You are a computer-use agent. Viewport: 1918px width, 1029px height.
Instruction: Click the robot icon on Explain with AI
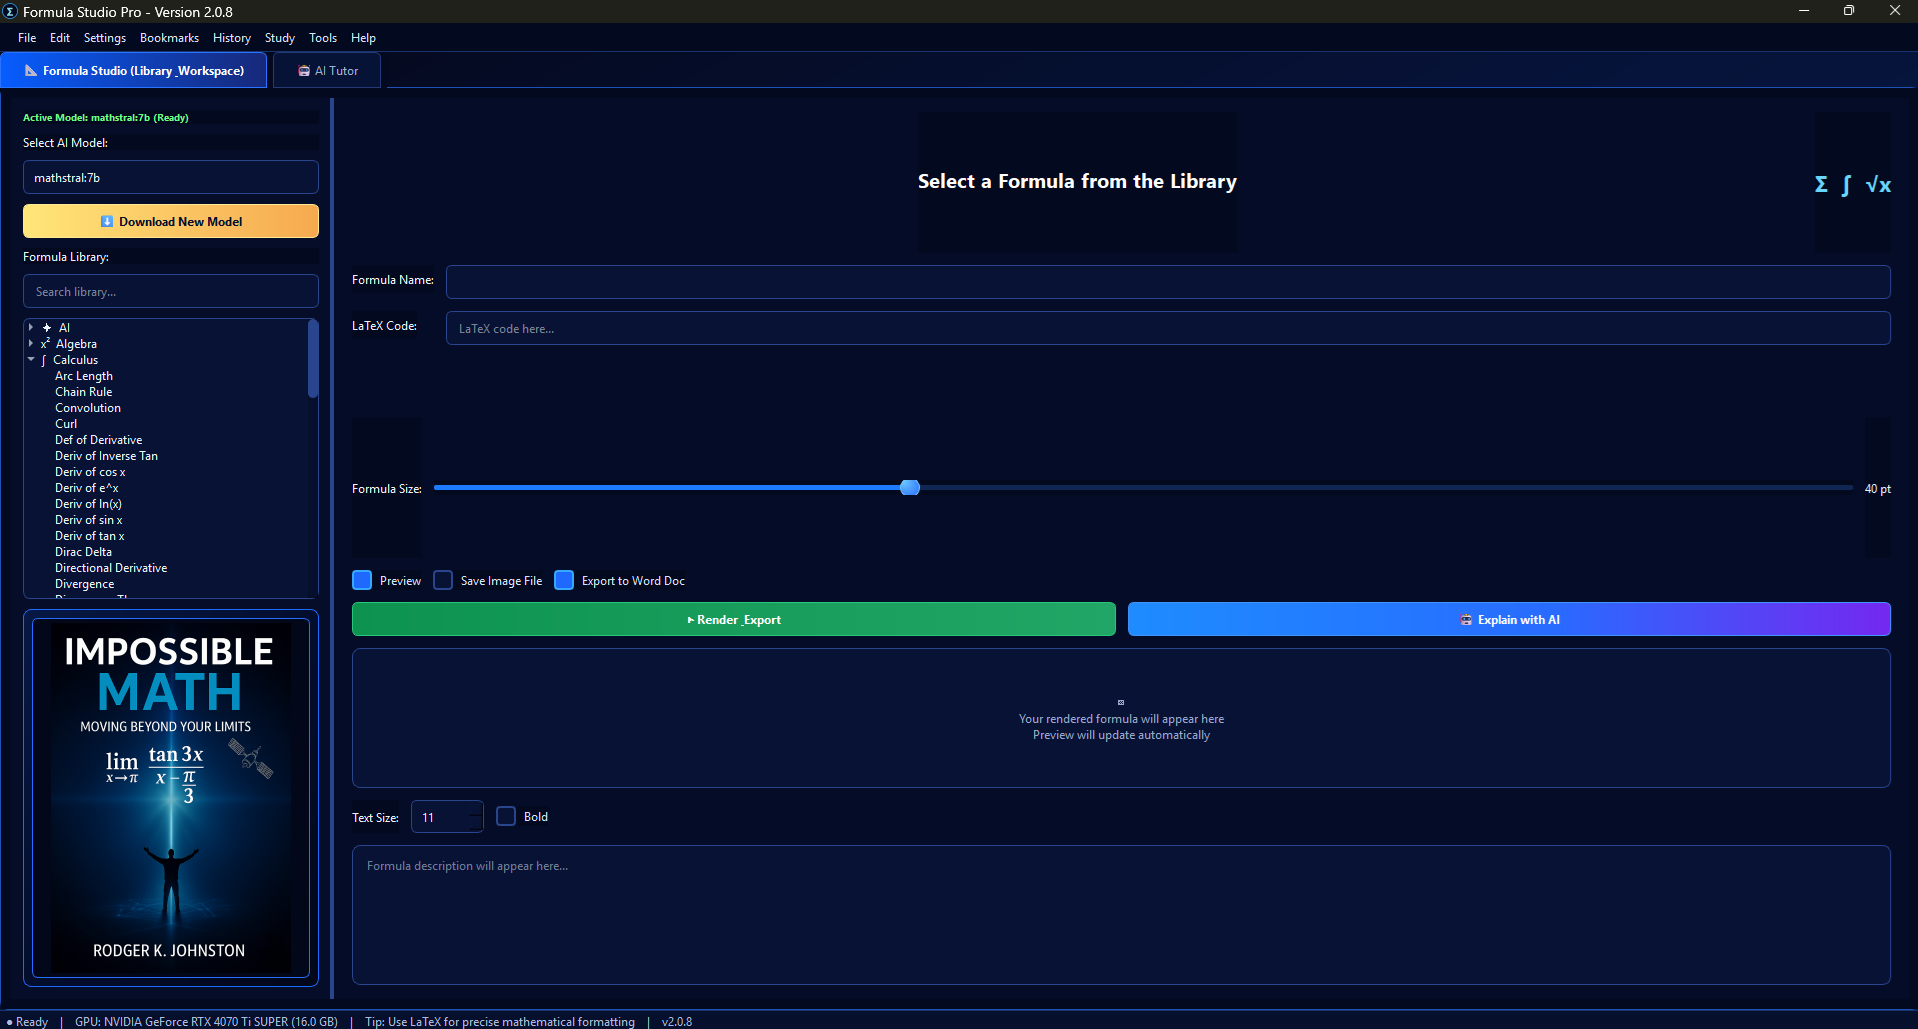click(1466, 620)
